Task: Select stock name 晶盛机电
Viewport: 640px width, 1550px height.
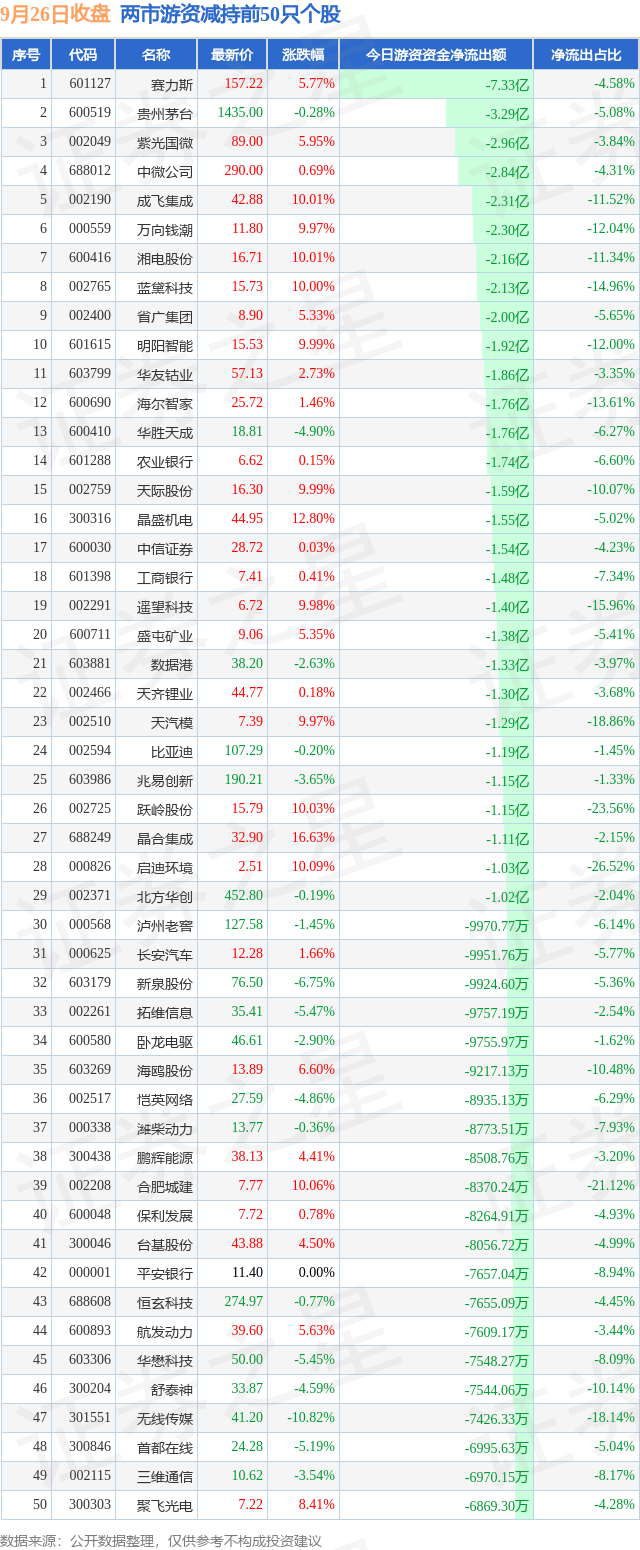Action: tap(166, 519)
